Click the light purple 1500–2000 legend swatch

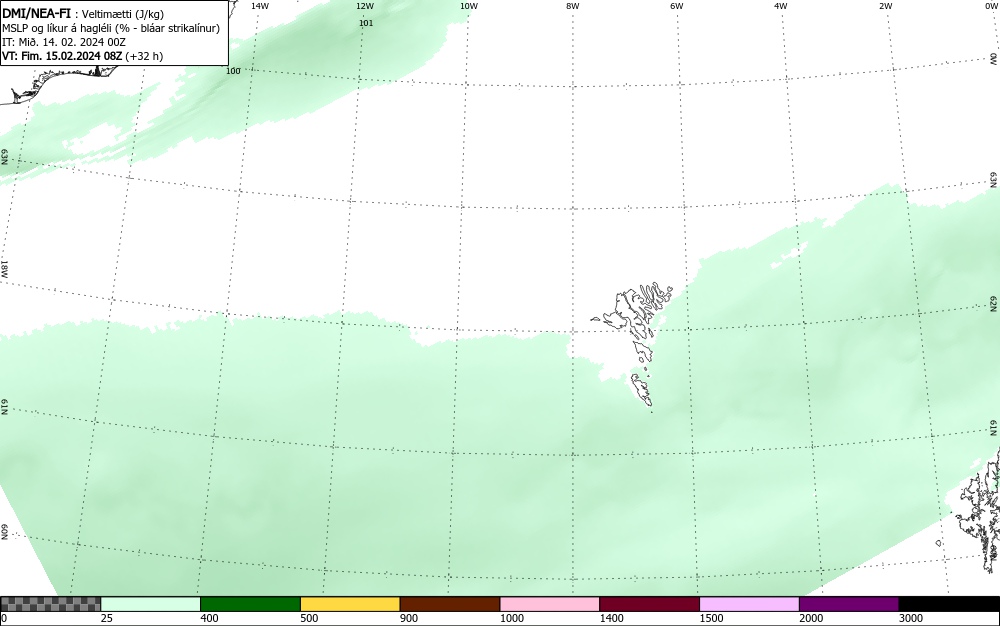[x=749, y=604]
